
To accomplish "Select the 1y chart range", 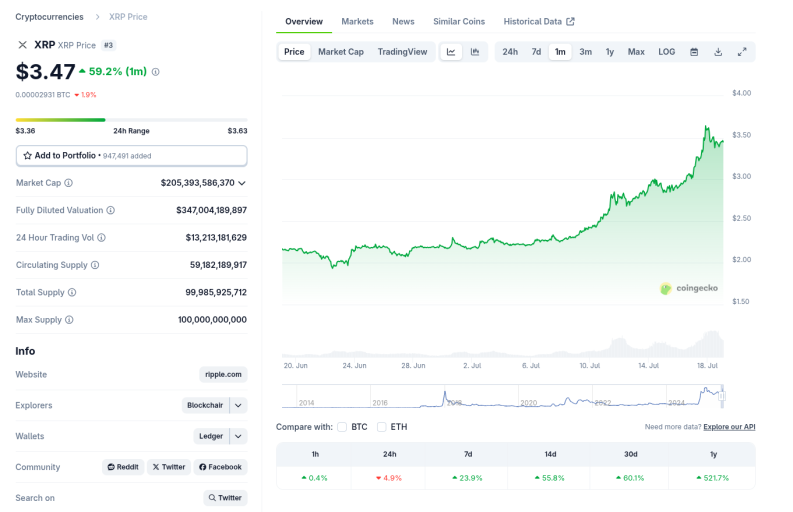I will tap(609, 52).
